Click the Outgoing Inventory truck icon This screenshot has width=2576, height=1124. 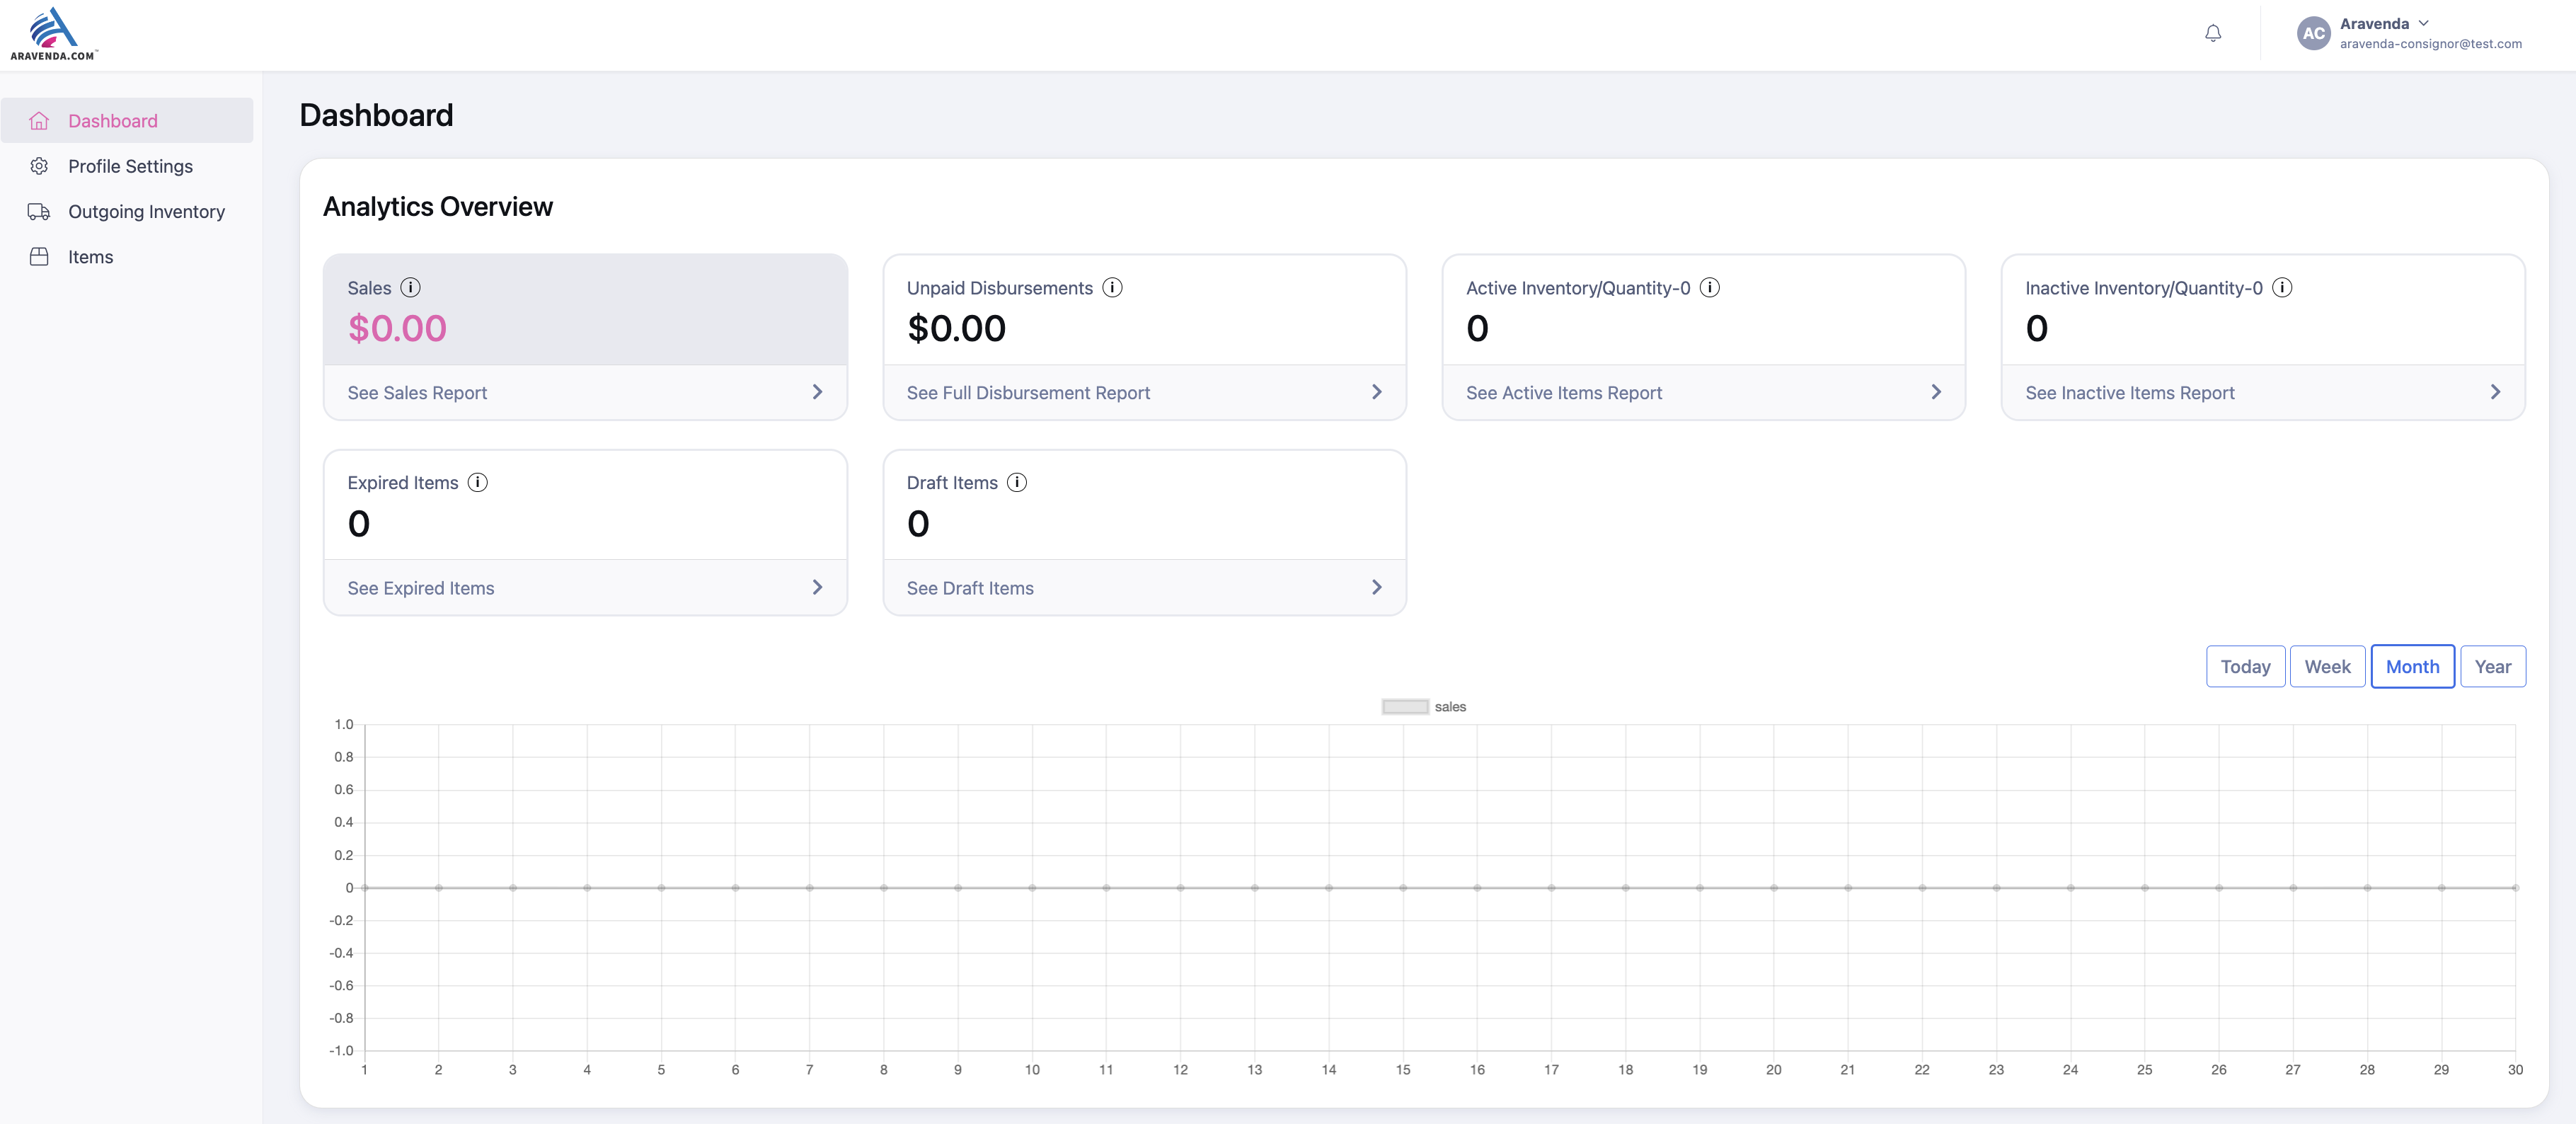click(x=39, y=211)
